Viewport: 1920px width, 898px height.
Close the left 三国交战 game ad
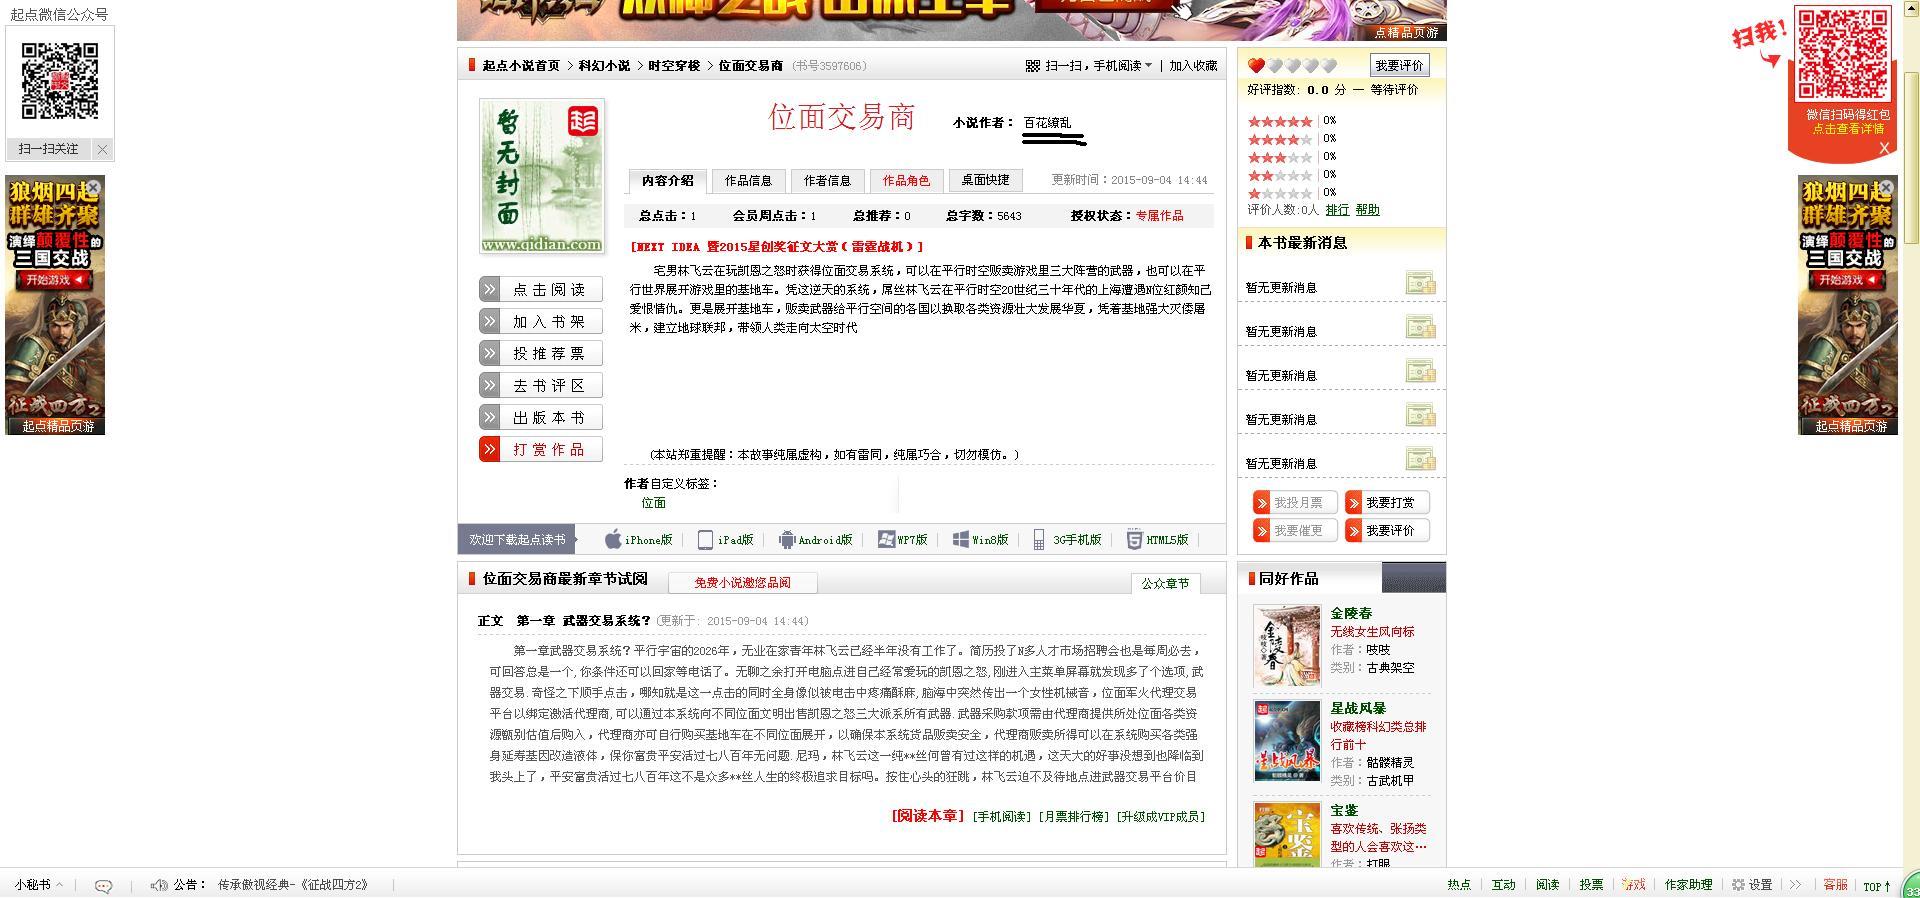pyautogui.click(x=93, y=187)
